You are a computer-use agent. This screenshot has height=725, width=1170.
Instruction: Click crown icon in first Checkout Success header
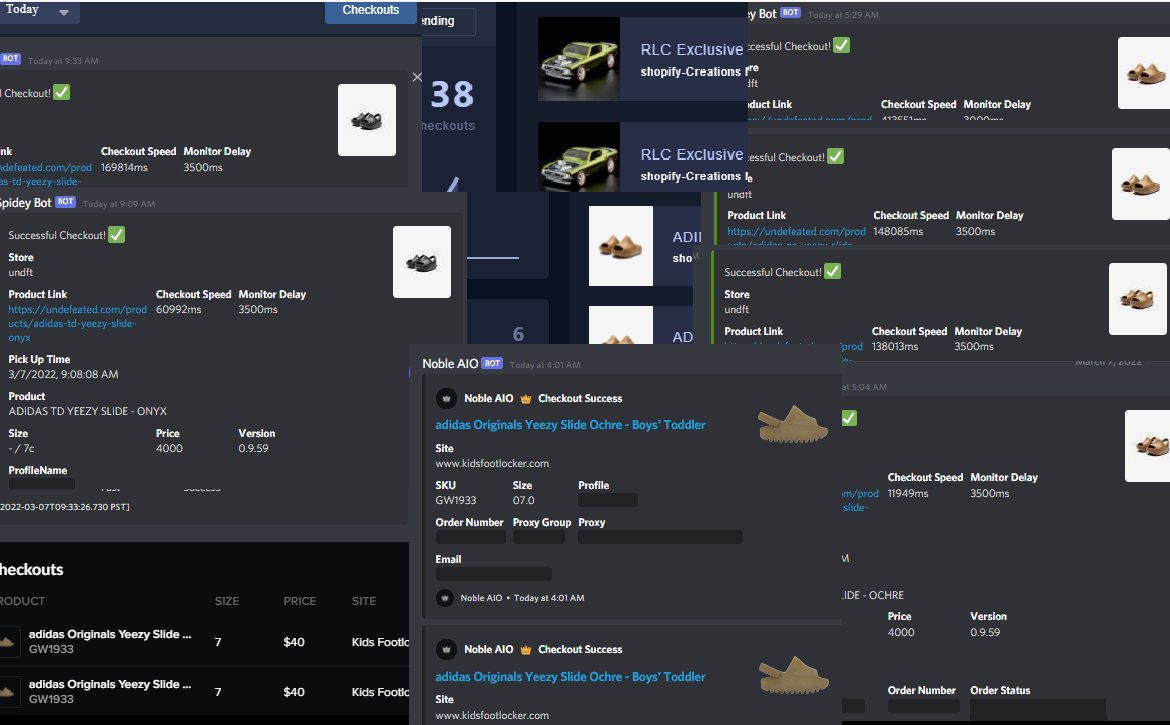[525, 399]
